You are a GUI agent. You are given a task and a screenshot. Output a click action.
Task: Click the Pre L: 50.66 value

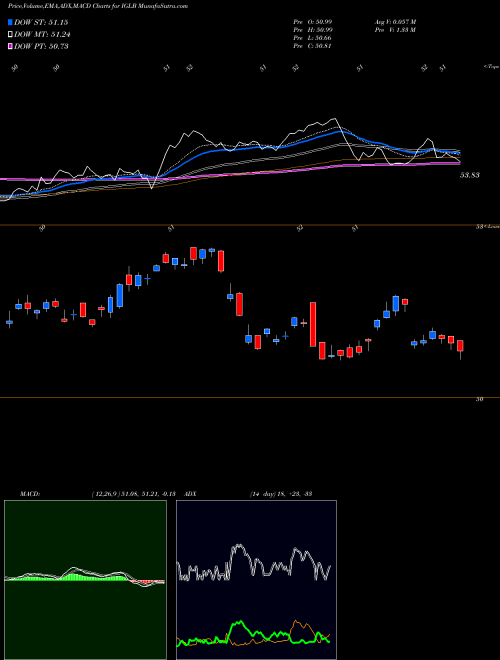click(313, 38)
